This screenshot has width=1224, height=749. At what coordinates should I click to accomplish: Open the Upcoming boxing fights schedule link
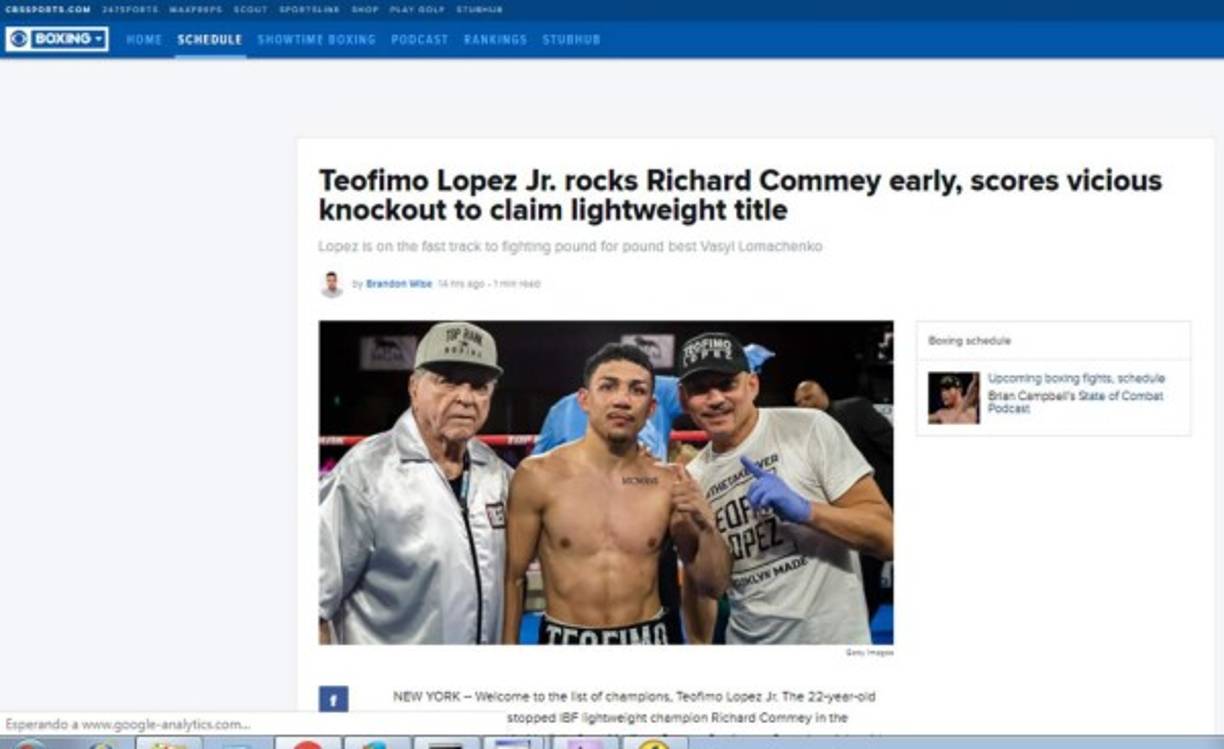point(1074,379)
